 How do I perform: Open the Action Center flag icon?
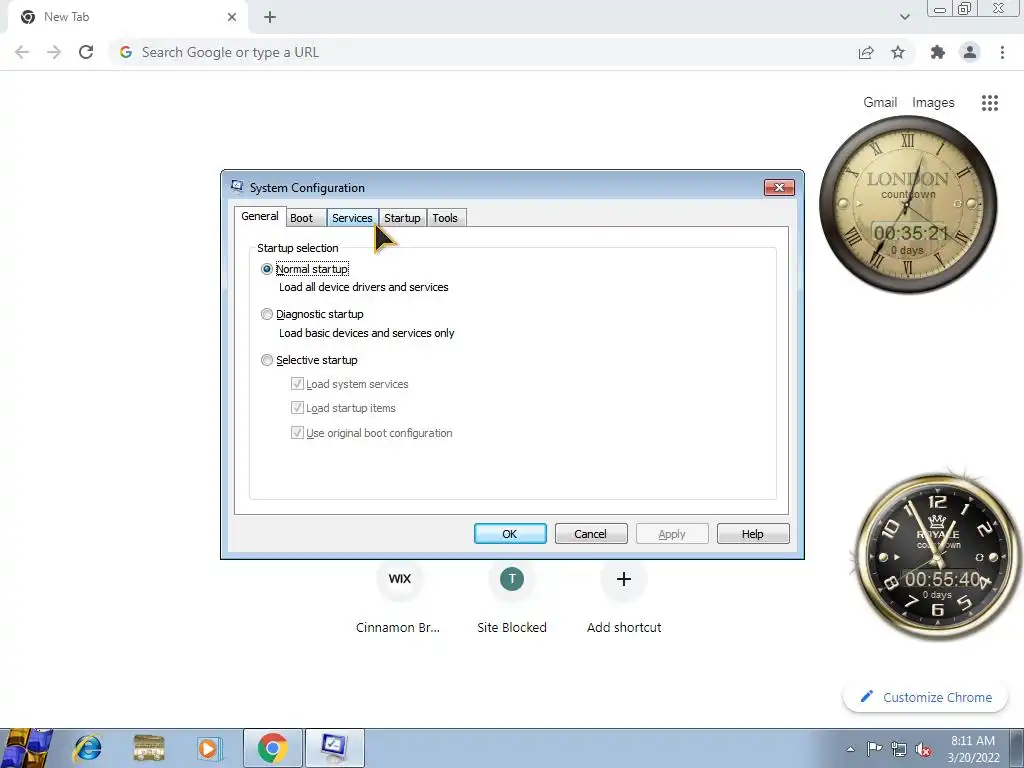point(874,749)
